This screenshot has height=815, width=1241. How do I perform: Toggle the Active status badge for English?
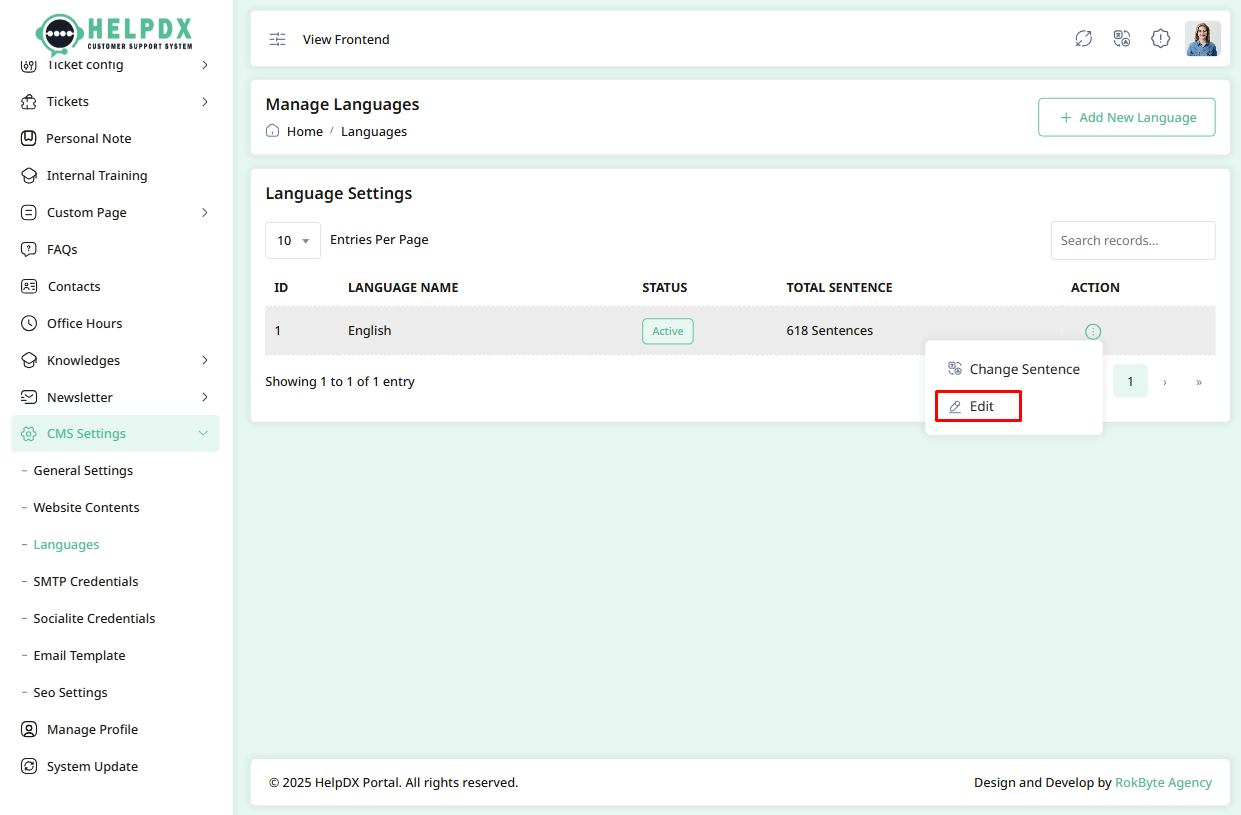tap(667, 331)
